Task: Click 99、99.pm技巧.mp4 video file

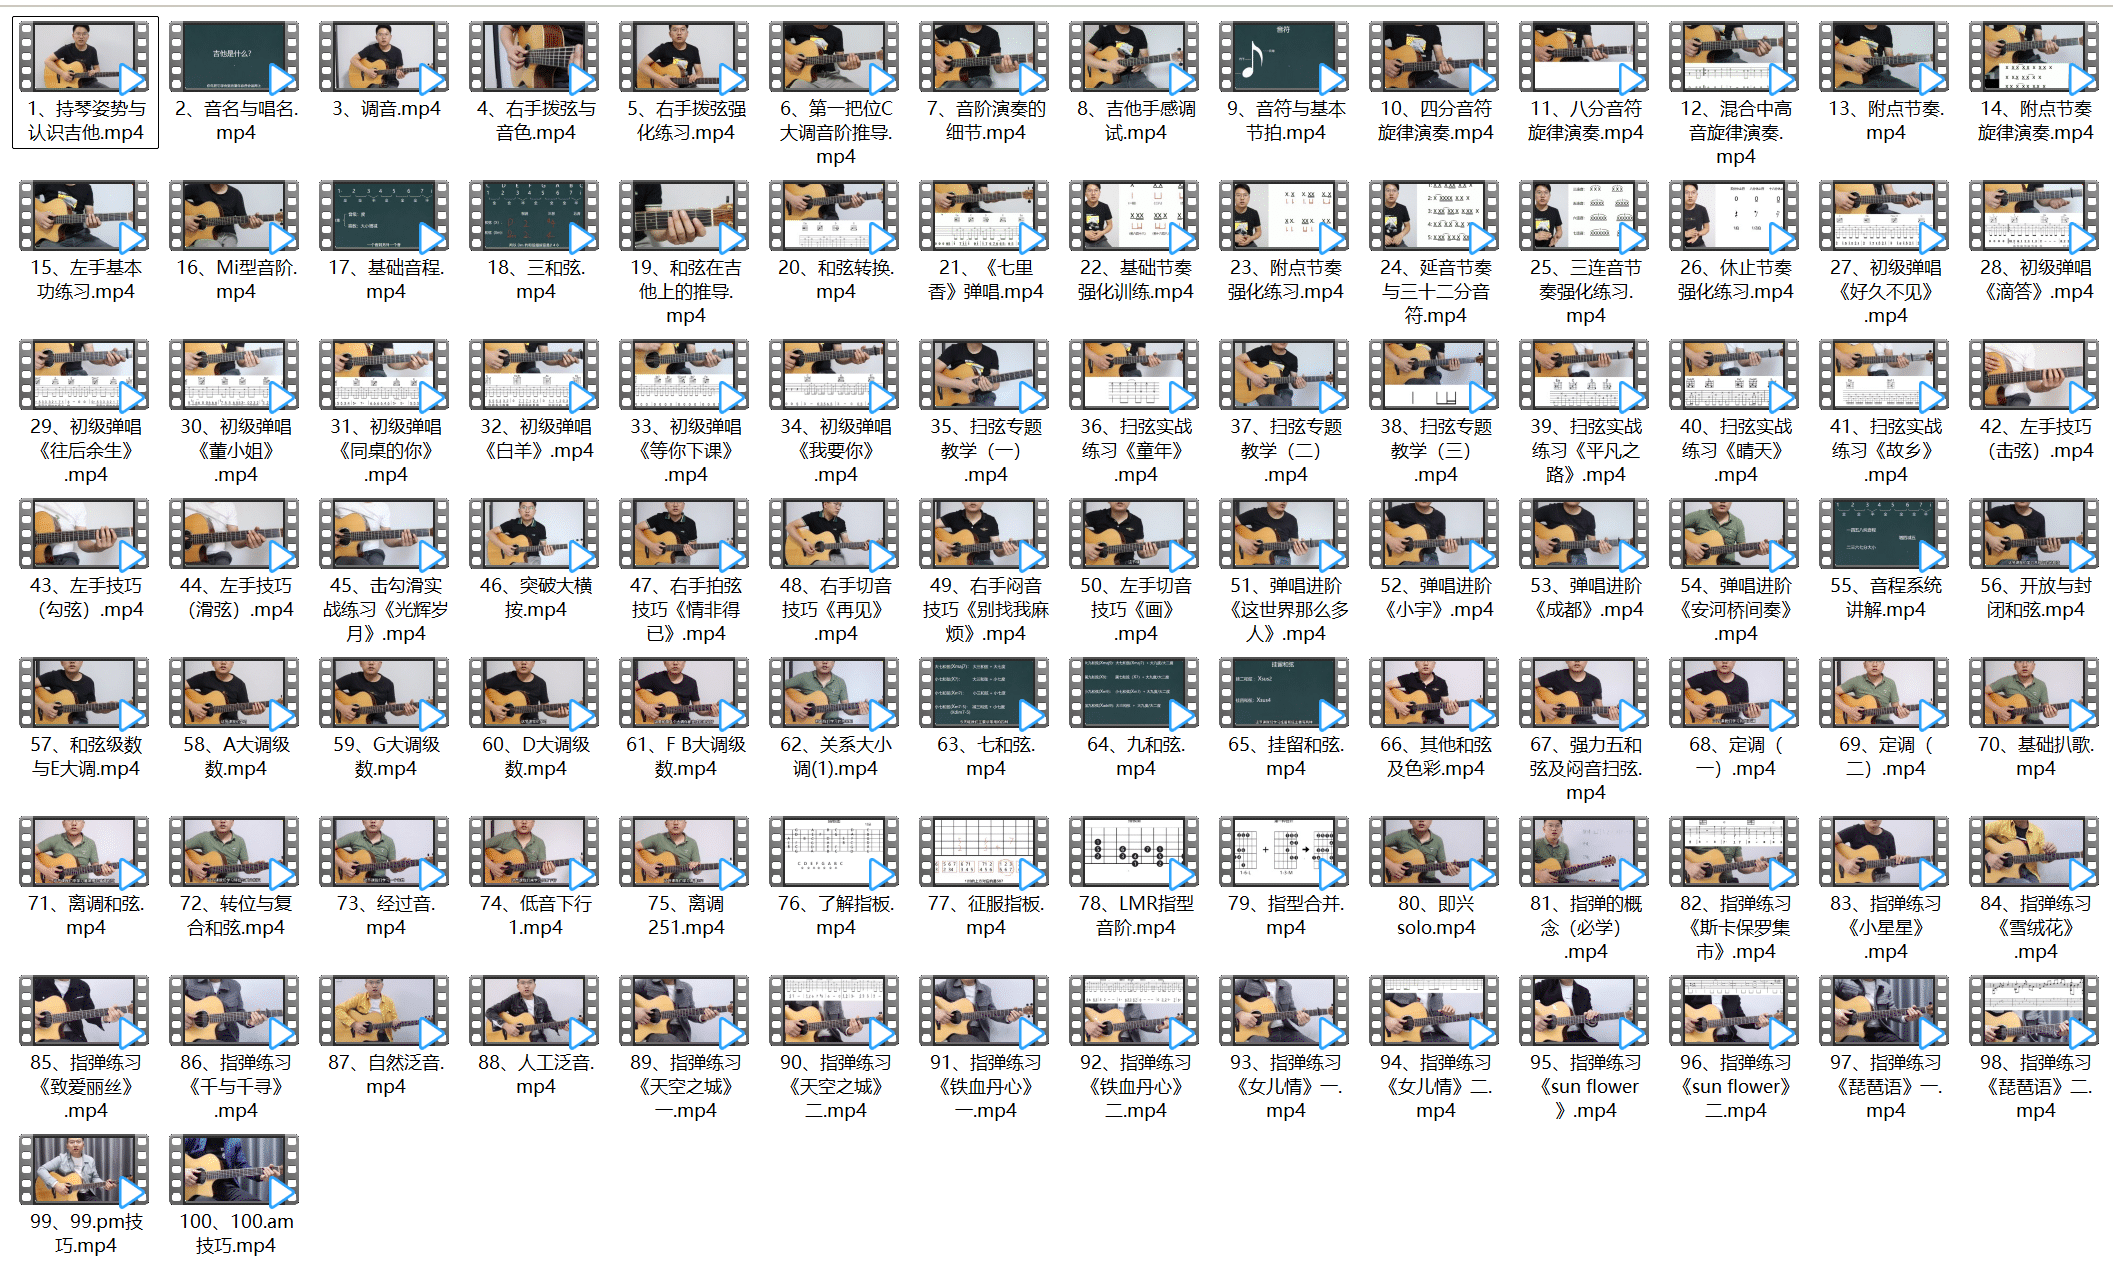Action: click(x=85, y=1171)
